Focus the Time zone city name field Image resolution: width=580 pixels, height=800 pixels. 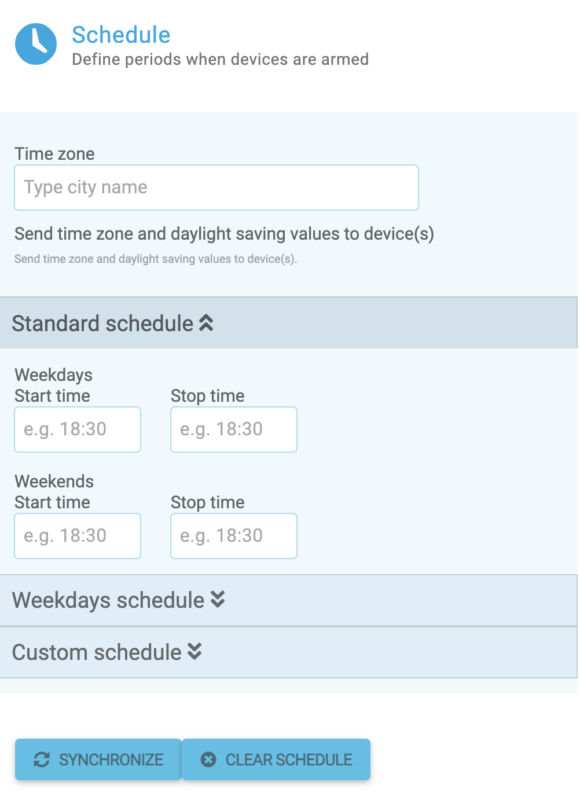pyautogui.click(x=216, y=187)
